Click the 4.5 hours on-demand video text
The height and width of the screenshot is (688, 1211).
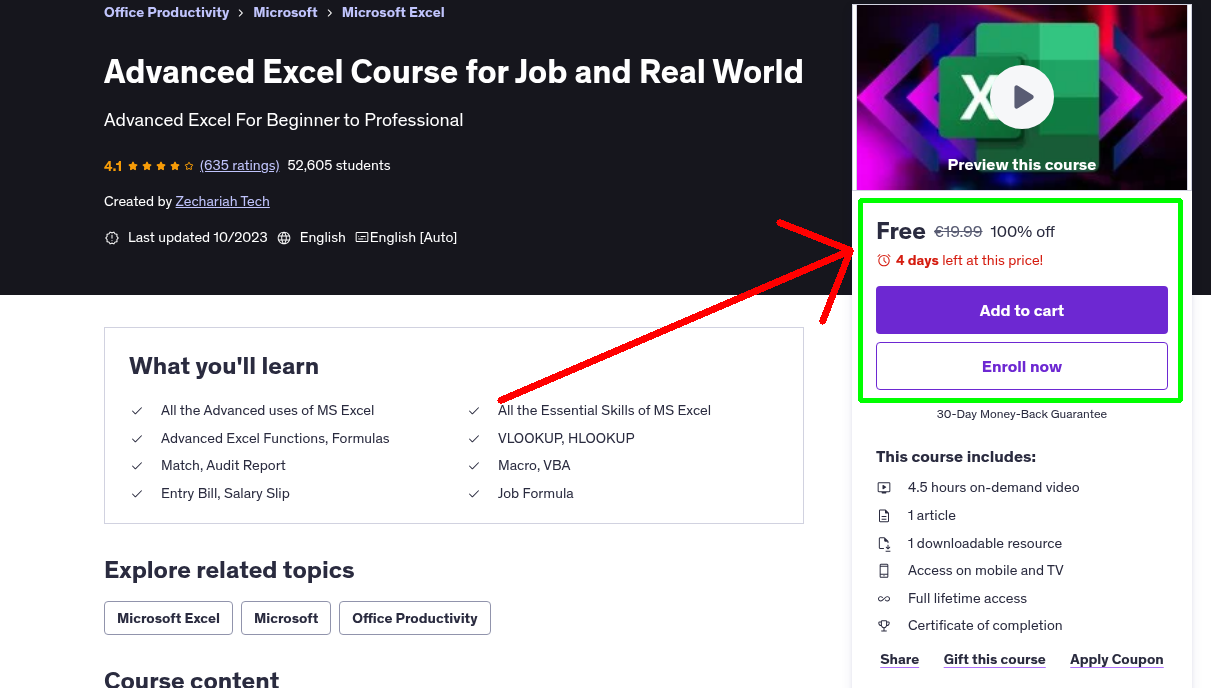point(994,488)
